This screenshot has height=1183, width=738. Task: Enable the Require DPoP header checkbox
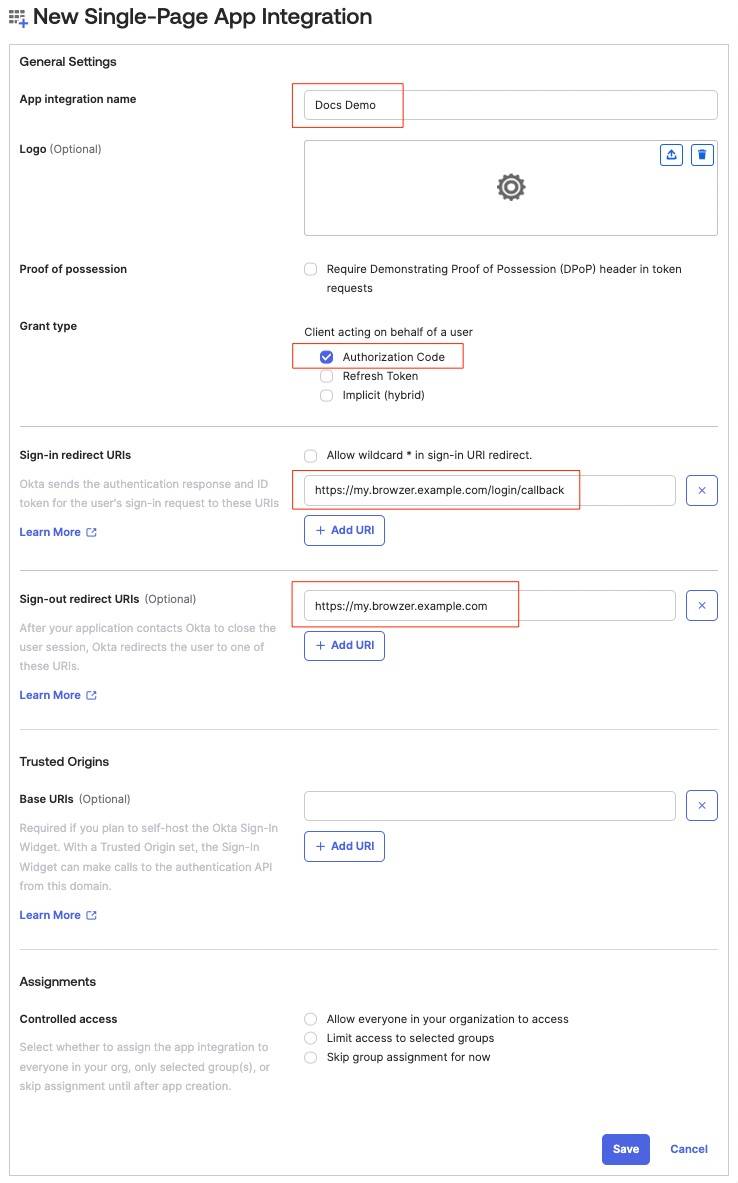(310, 269)
